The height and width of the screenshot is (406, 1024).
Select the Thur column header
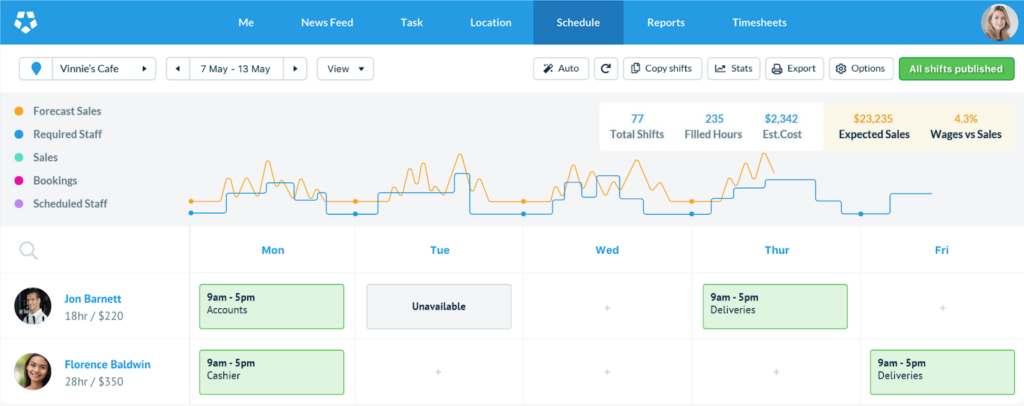coord(776,250)
